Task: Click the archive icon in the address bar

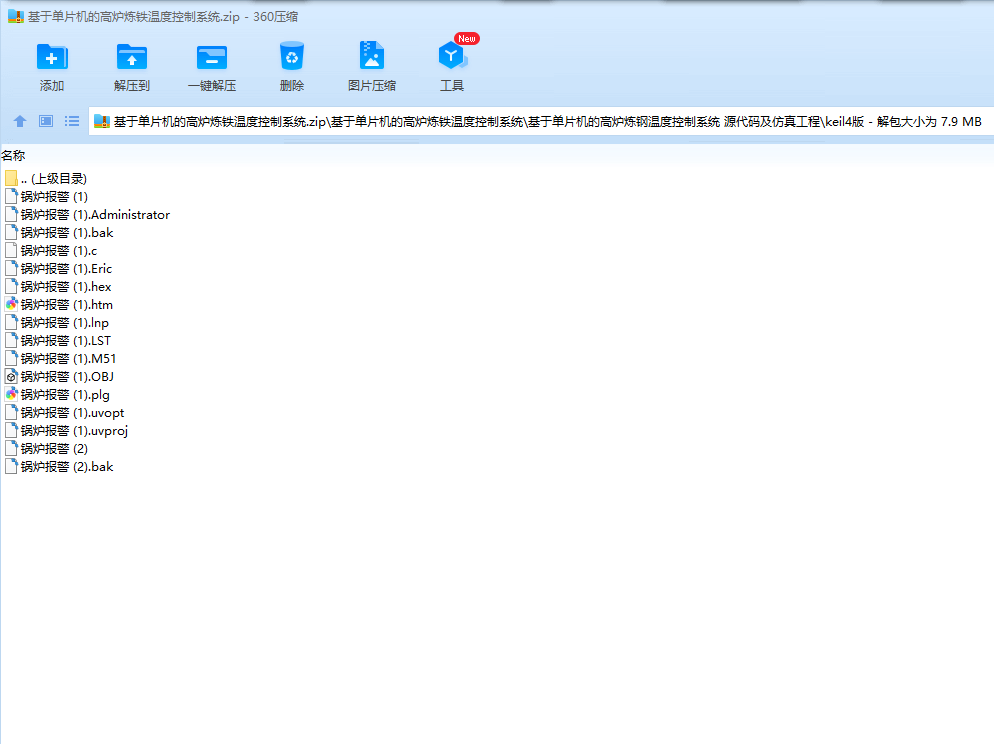Action: coord(102,121)
